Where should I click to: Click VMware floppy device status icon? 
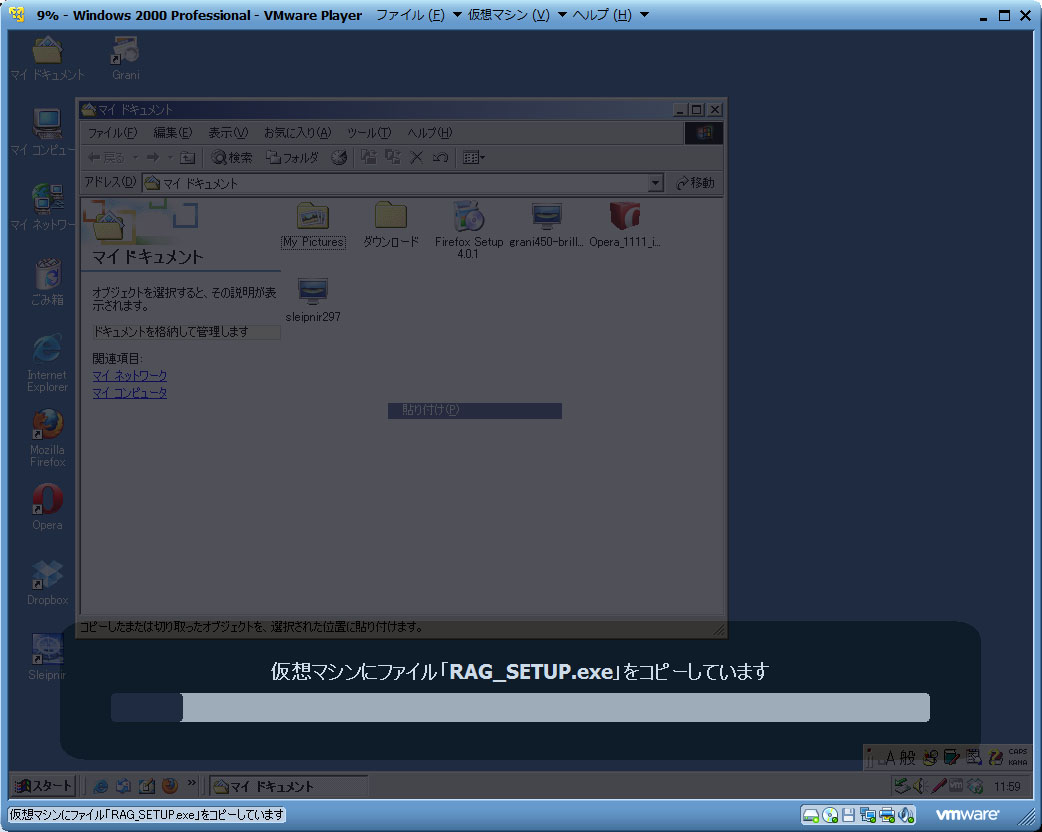(849, 815)
